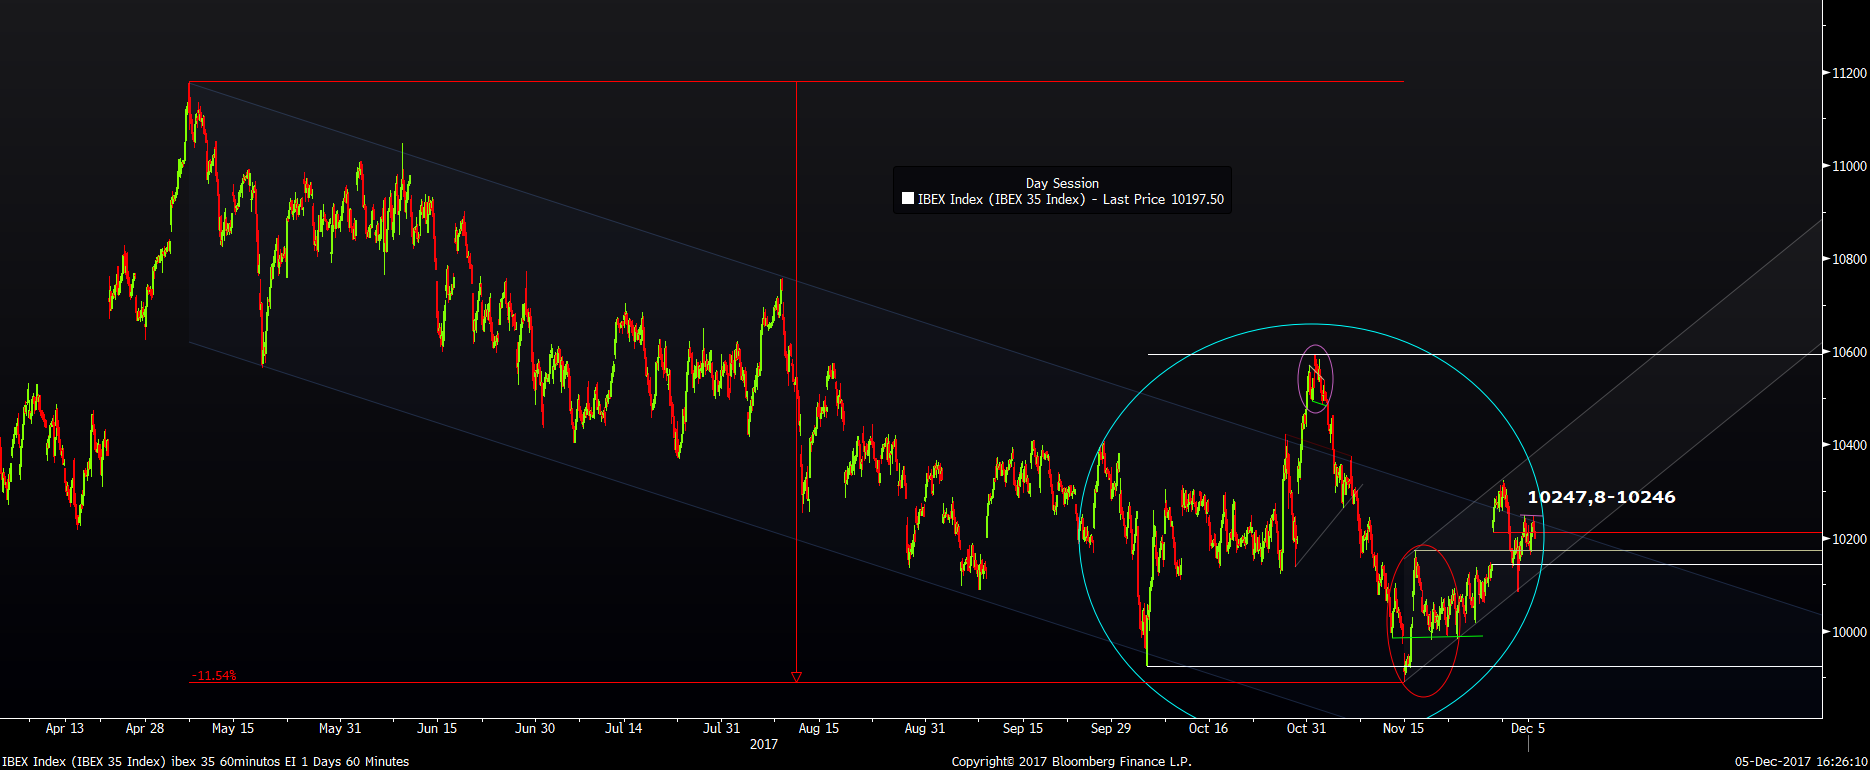This screenshot has height=770, width=1870.
Task: Select the 'Jul 31' date axis label
Action: [722, 728]
